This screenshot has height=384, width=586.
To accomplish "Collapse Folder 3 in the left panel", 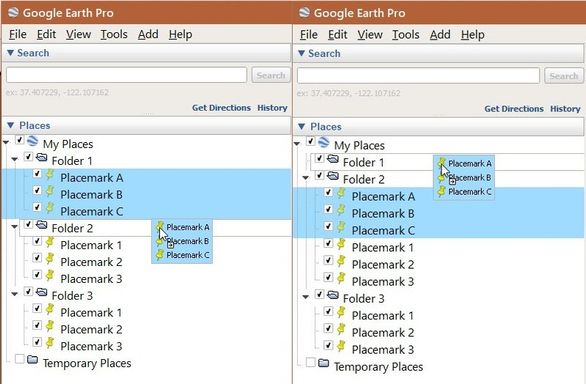I will (14, 294).
